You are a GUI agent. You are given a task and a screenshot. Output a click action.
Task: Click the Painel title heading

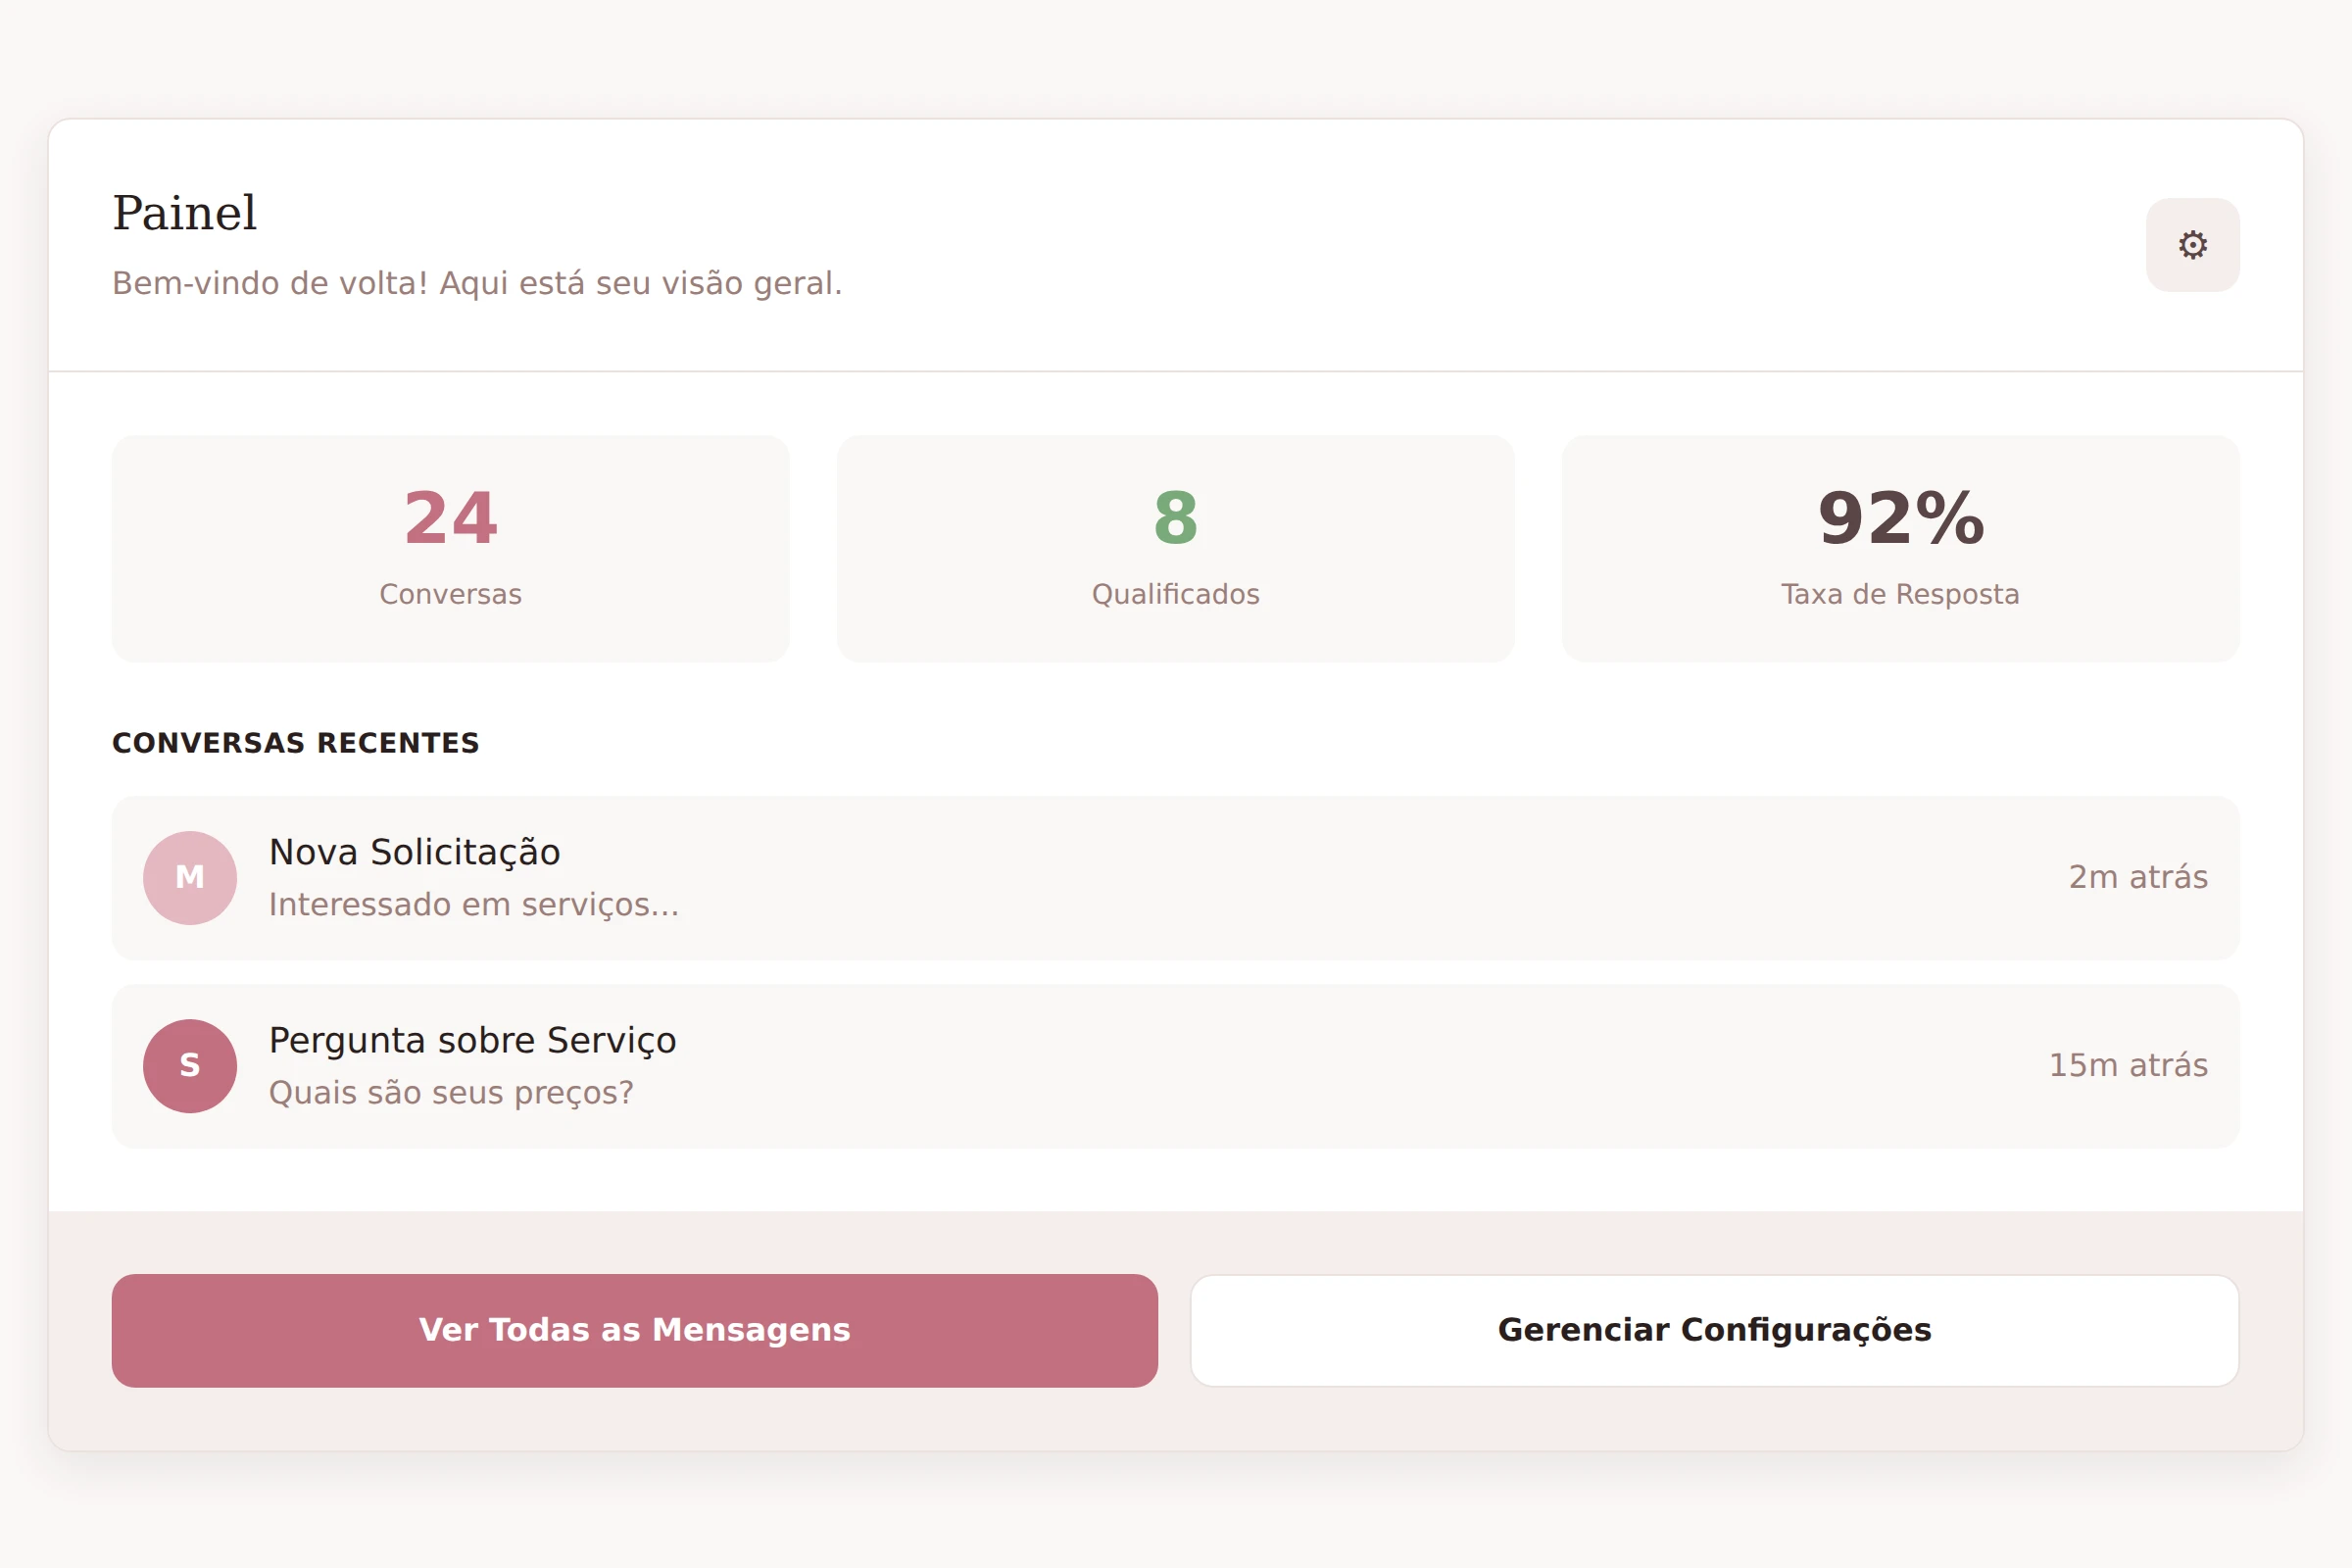point(184,213)
